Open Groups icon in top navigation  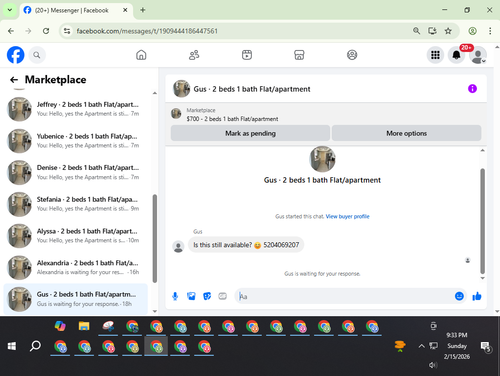pyautogui.click(x=352, y=55)
